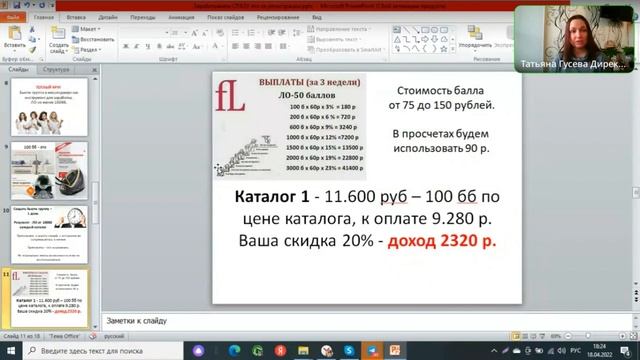The image size is (640, 360).
Task: Select the oval shape in shapes gallery
Action: (435, 30)
